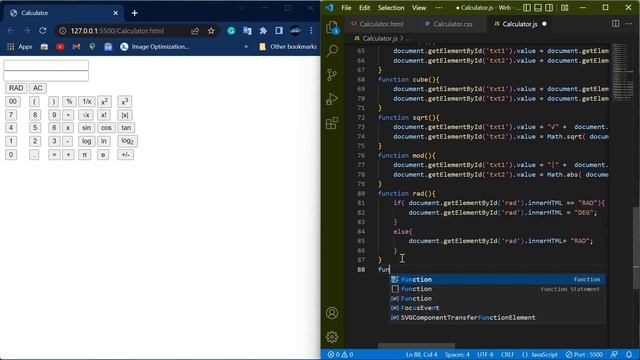Image resolution: width=640 pixels, height=360 pixels.
Task: Click the equals calculator button
Action: [x=54, y=155]
